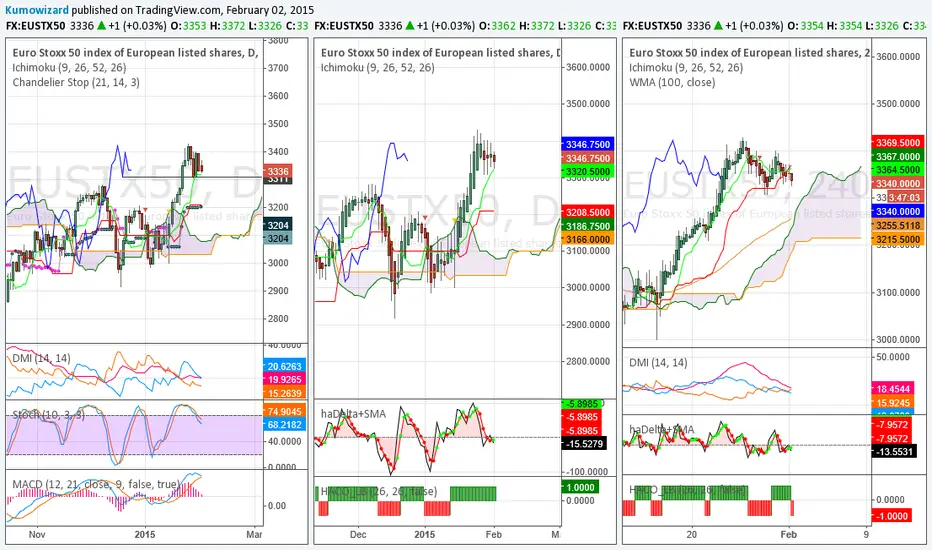
Task: Select the Chandelier Stop (21, 14, 3) indicator label
Action: [76, 82]
